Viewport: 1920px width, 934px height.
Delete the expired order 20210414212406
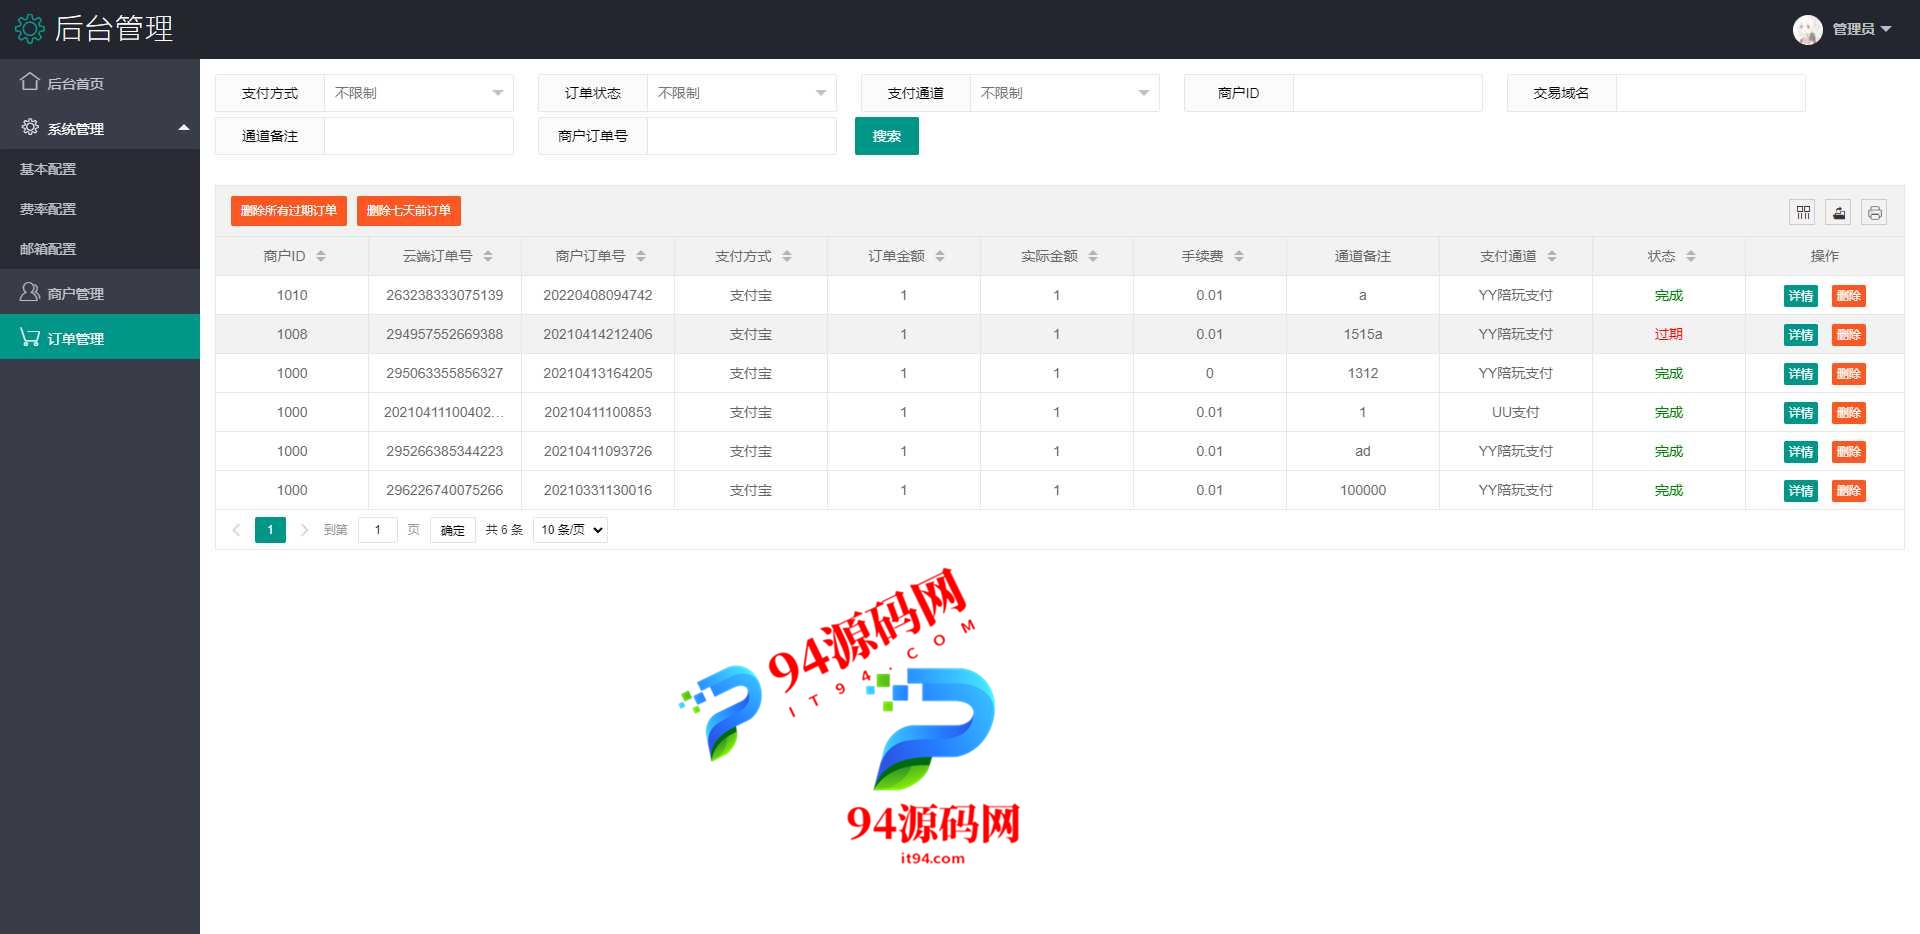1849,335
